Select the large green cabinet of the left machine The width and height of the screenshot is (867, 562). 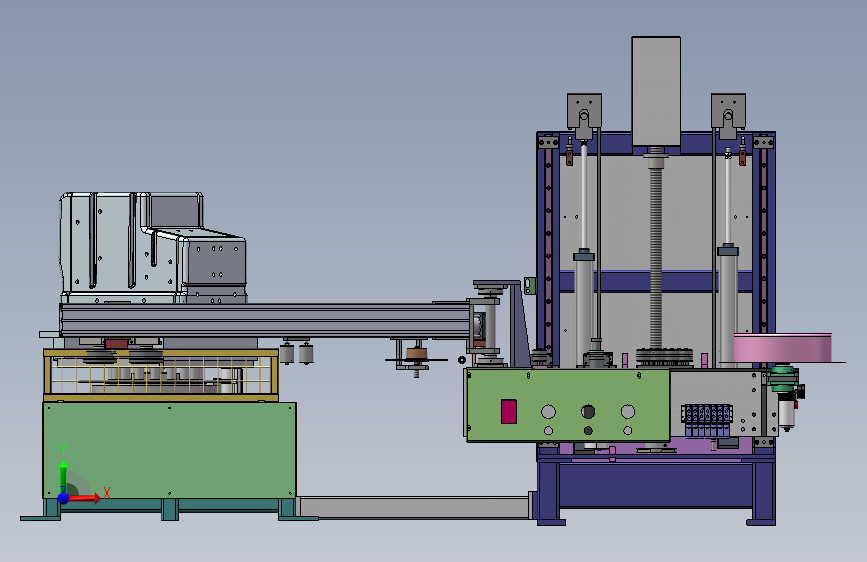click(x=169, y=450)
